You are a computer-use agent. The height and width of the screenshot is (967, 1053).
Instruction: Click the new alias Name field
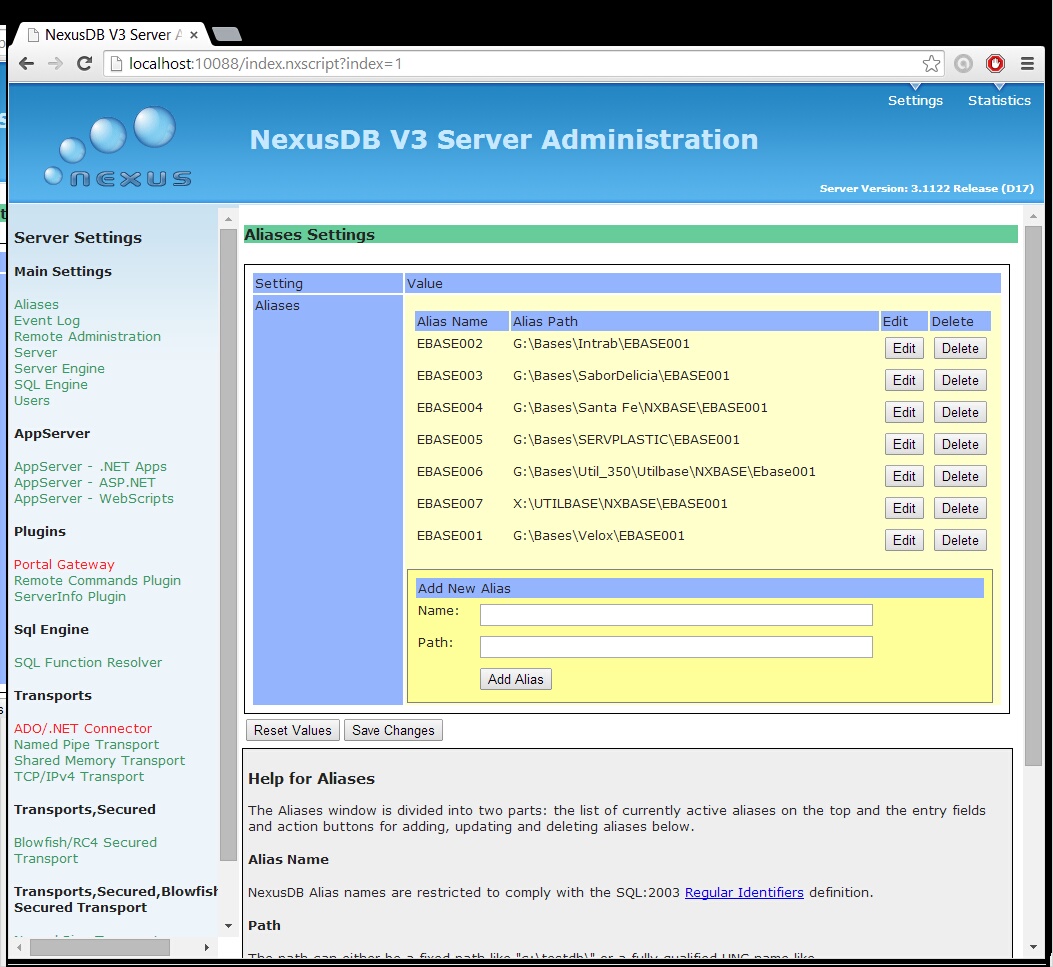pos(676,614)
